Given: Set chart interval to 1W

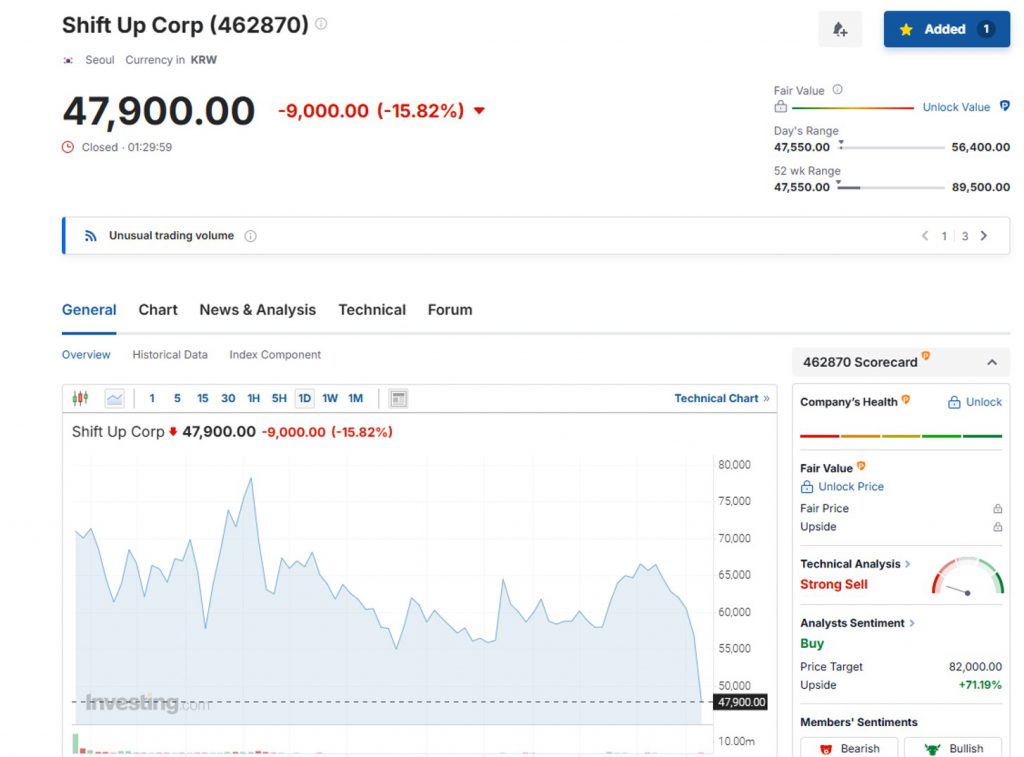Looking at the screenshot, I should click(330, 398).
